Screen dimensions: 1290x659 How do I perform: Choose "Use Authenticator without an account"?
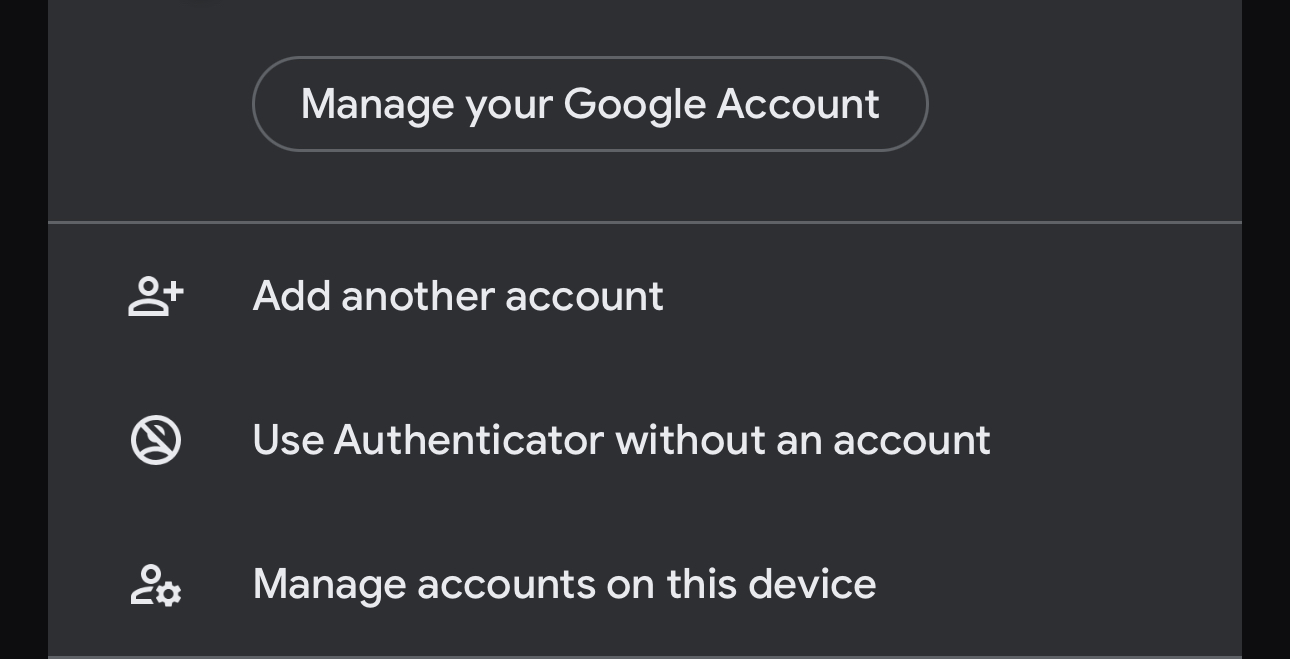621,440
